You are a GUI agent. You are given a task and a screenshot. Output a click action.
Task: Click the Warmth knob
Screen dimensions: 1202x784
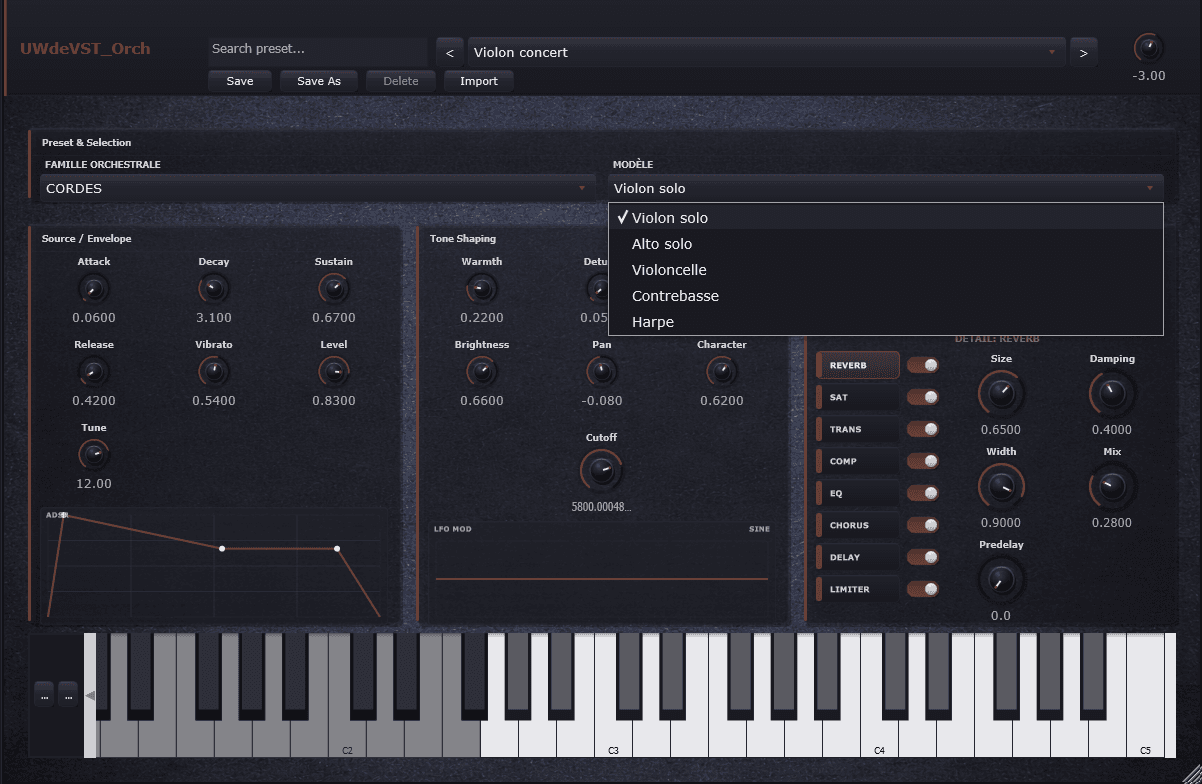click(x=481, y=290)
